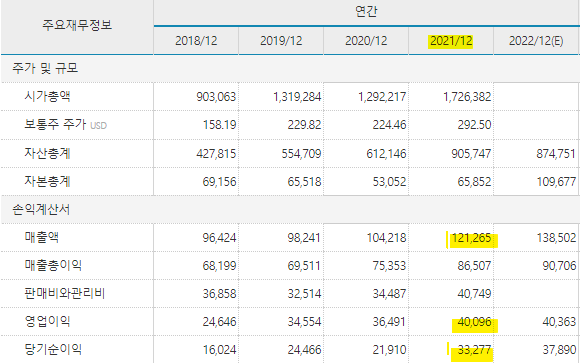Viewport: 580px width, 363px height.
Task: Click the 2019/12 column header
Action: pos(281,41)
